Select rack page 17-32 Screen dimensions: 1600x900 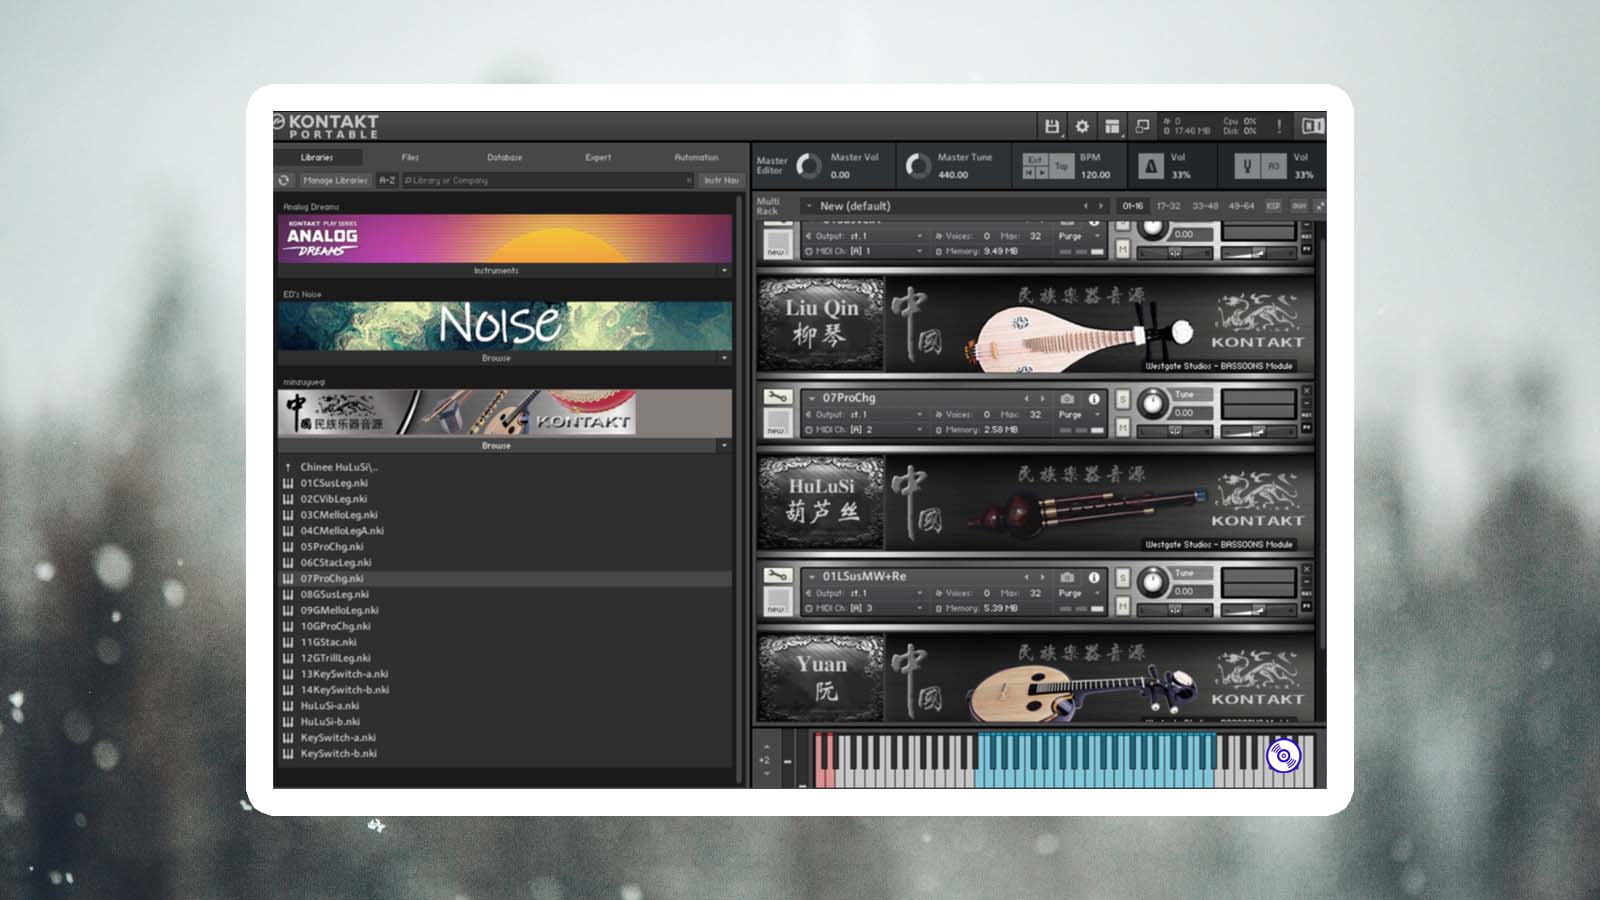click(x=1168, y=206)
